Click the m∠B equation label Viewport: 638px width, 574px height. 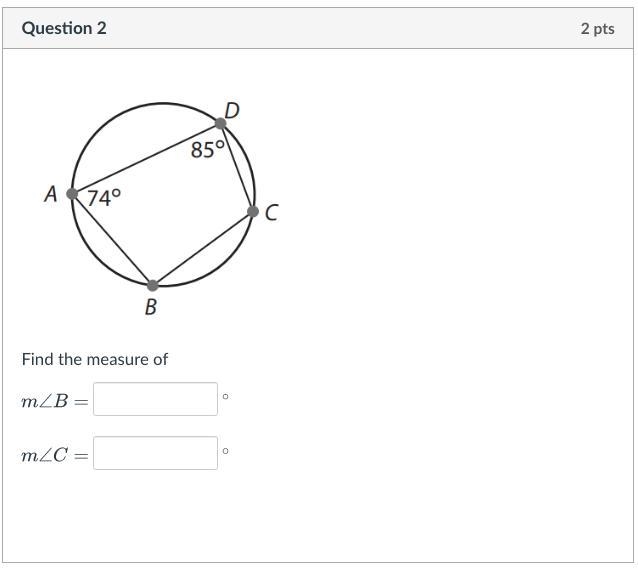[55, 402]
